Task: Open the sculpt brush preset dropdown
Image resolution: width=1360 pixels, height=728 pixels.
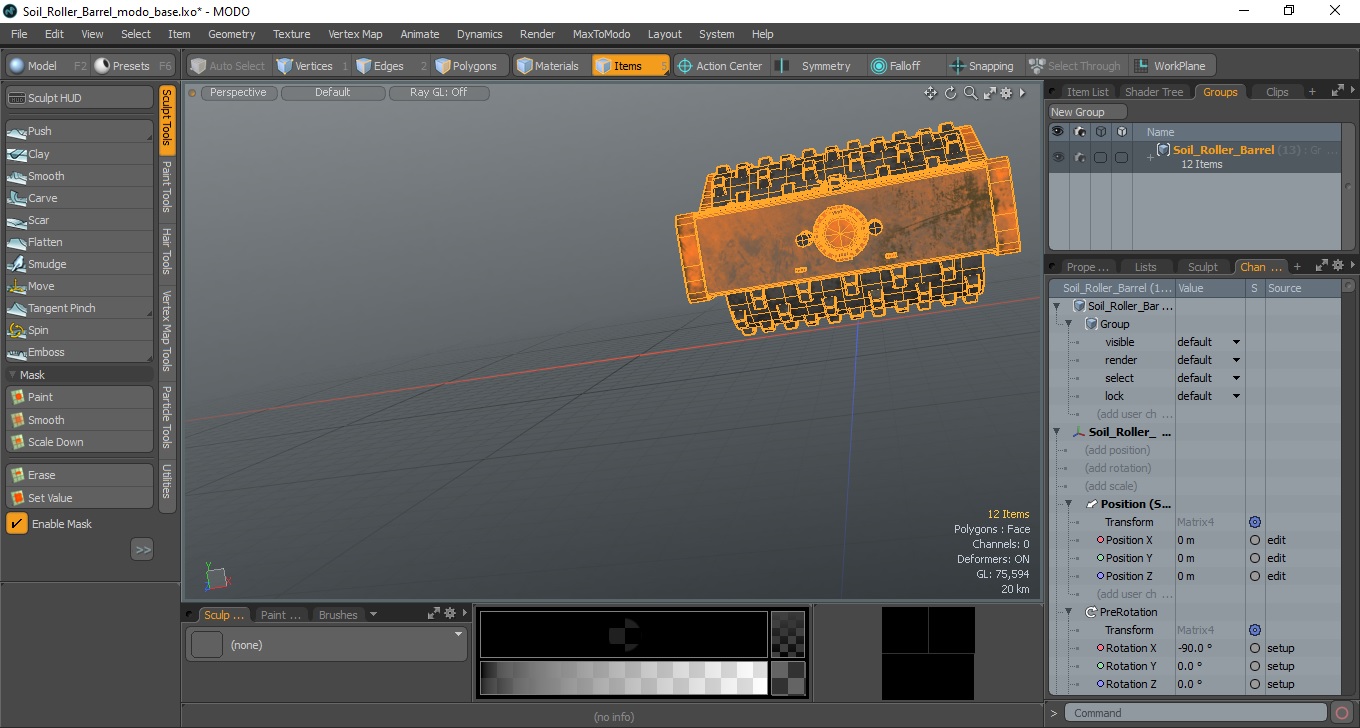Action: 459,634
